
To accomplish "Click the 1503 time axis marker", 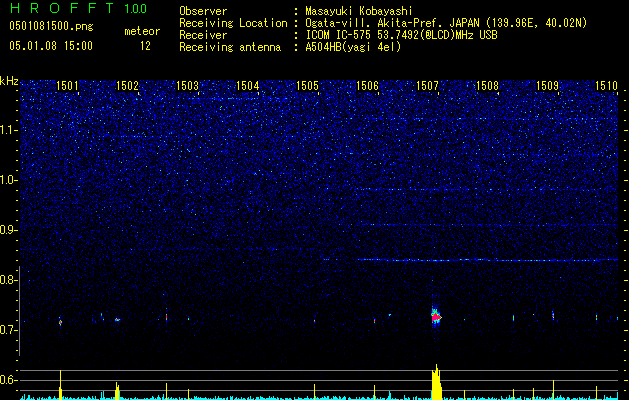I will (187, 85).
